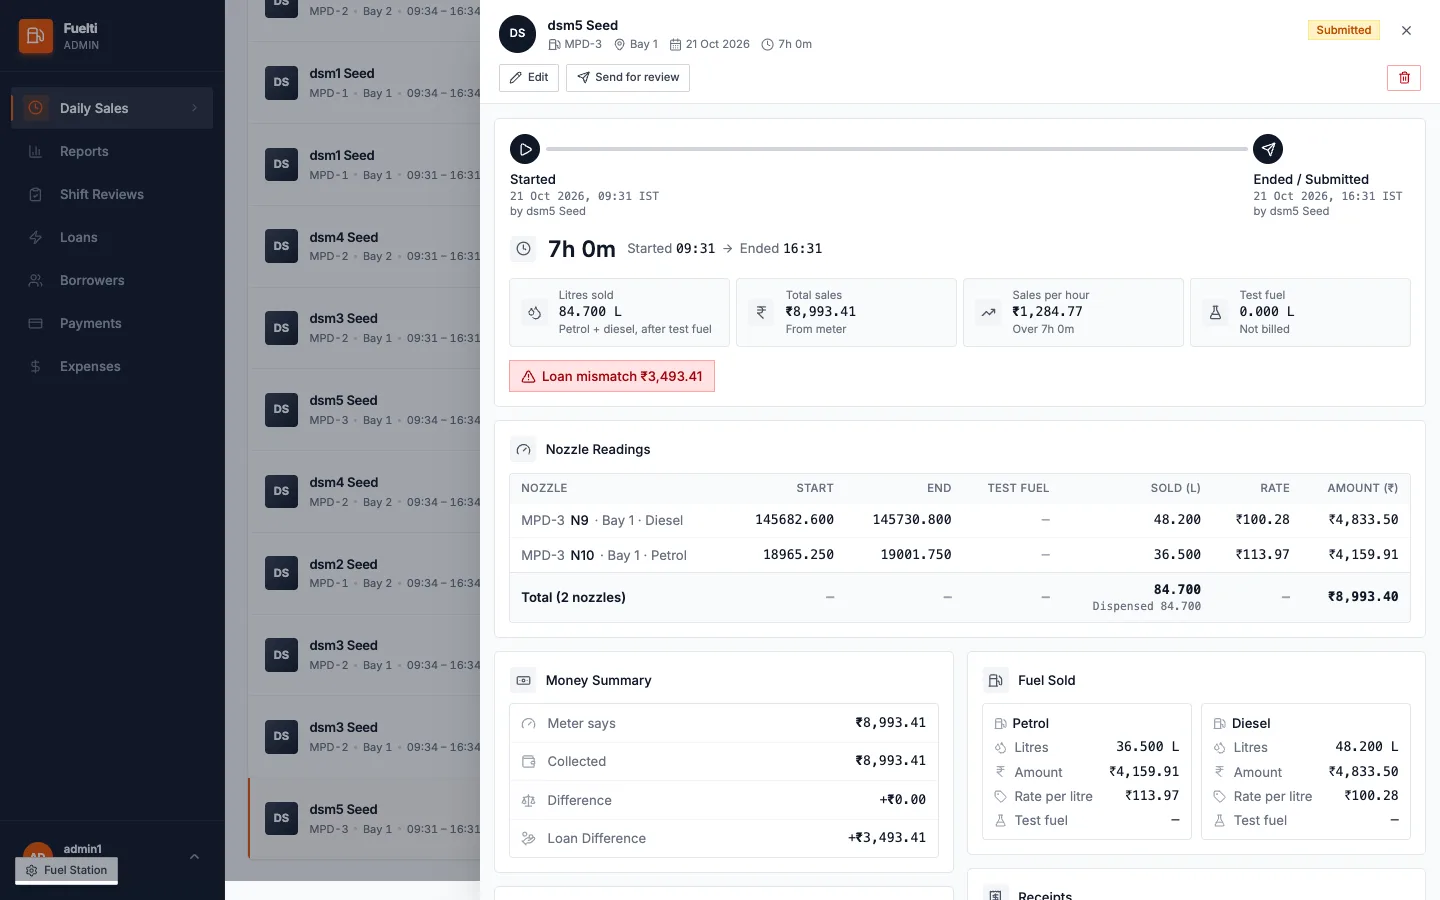The height and width of the screenshot is (900, 1440).
Task: Click the gauge icon next to Nozzle Readings
Action: coord(524,450)
